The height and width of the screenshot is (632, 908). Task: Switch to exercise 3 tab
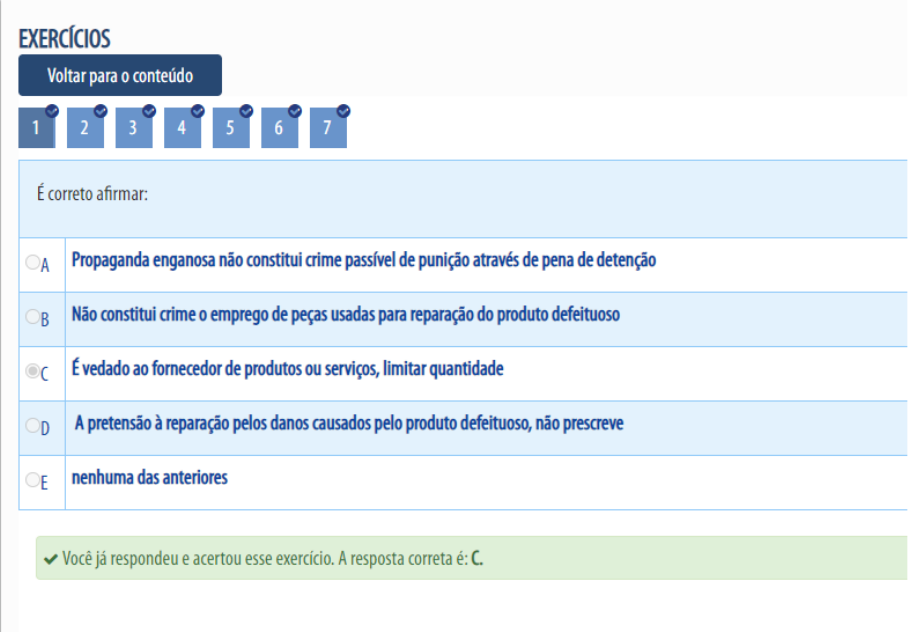click(x=133, y=129)
